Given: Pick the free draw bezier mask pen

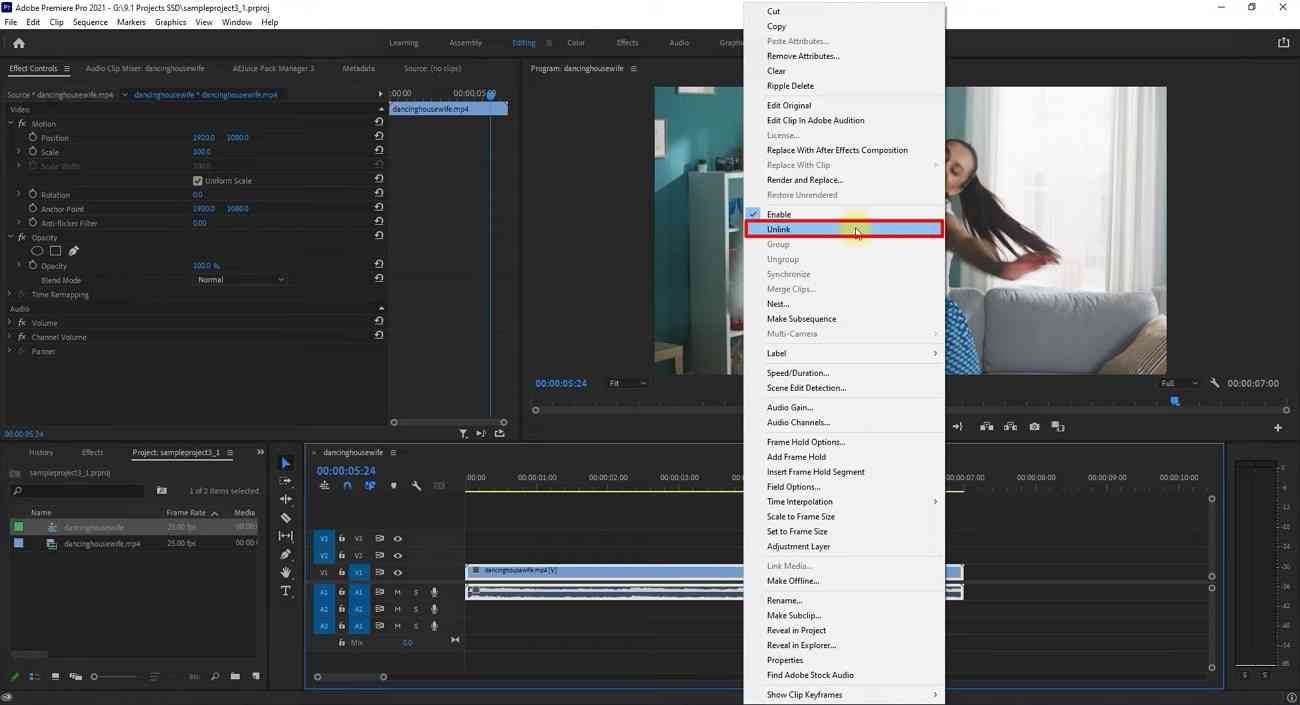Looking at the screenshot, I should [x=73, y=251].
